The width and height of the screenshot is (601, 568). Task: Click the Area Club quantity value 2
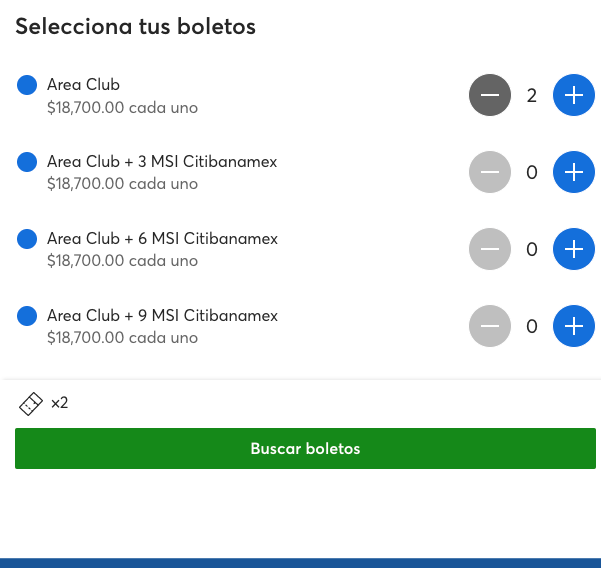[532, 96]
